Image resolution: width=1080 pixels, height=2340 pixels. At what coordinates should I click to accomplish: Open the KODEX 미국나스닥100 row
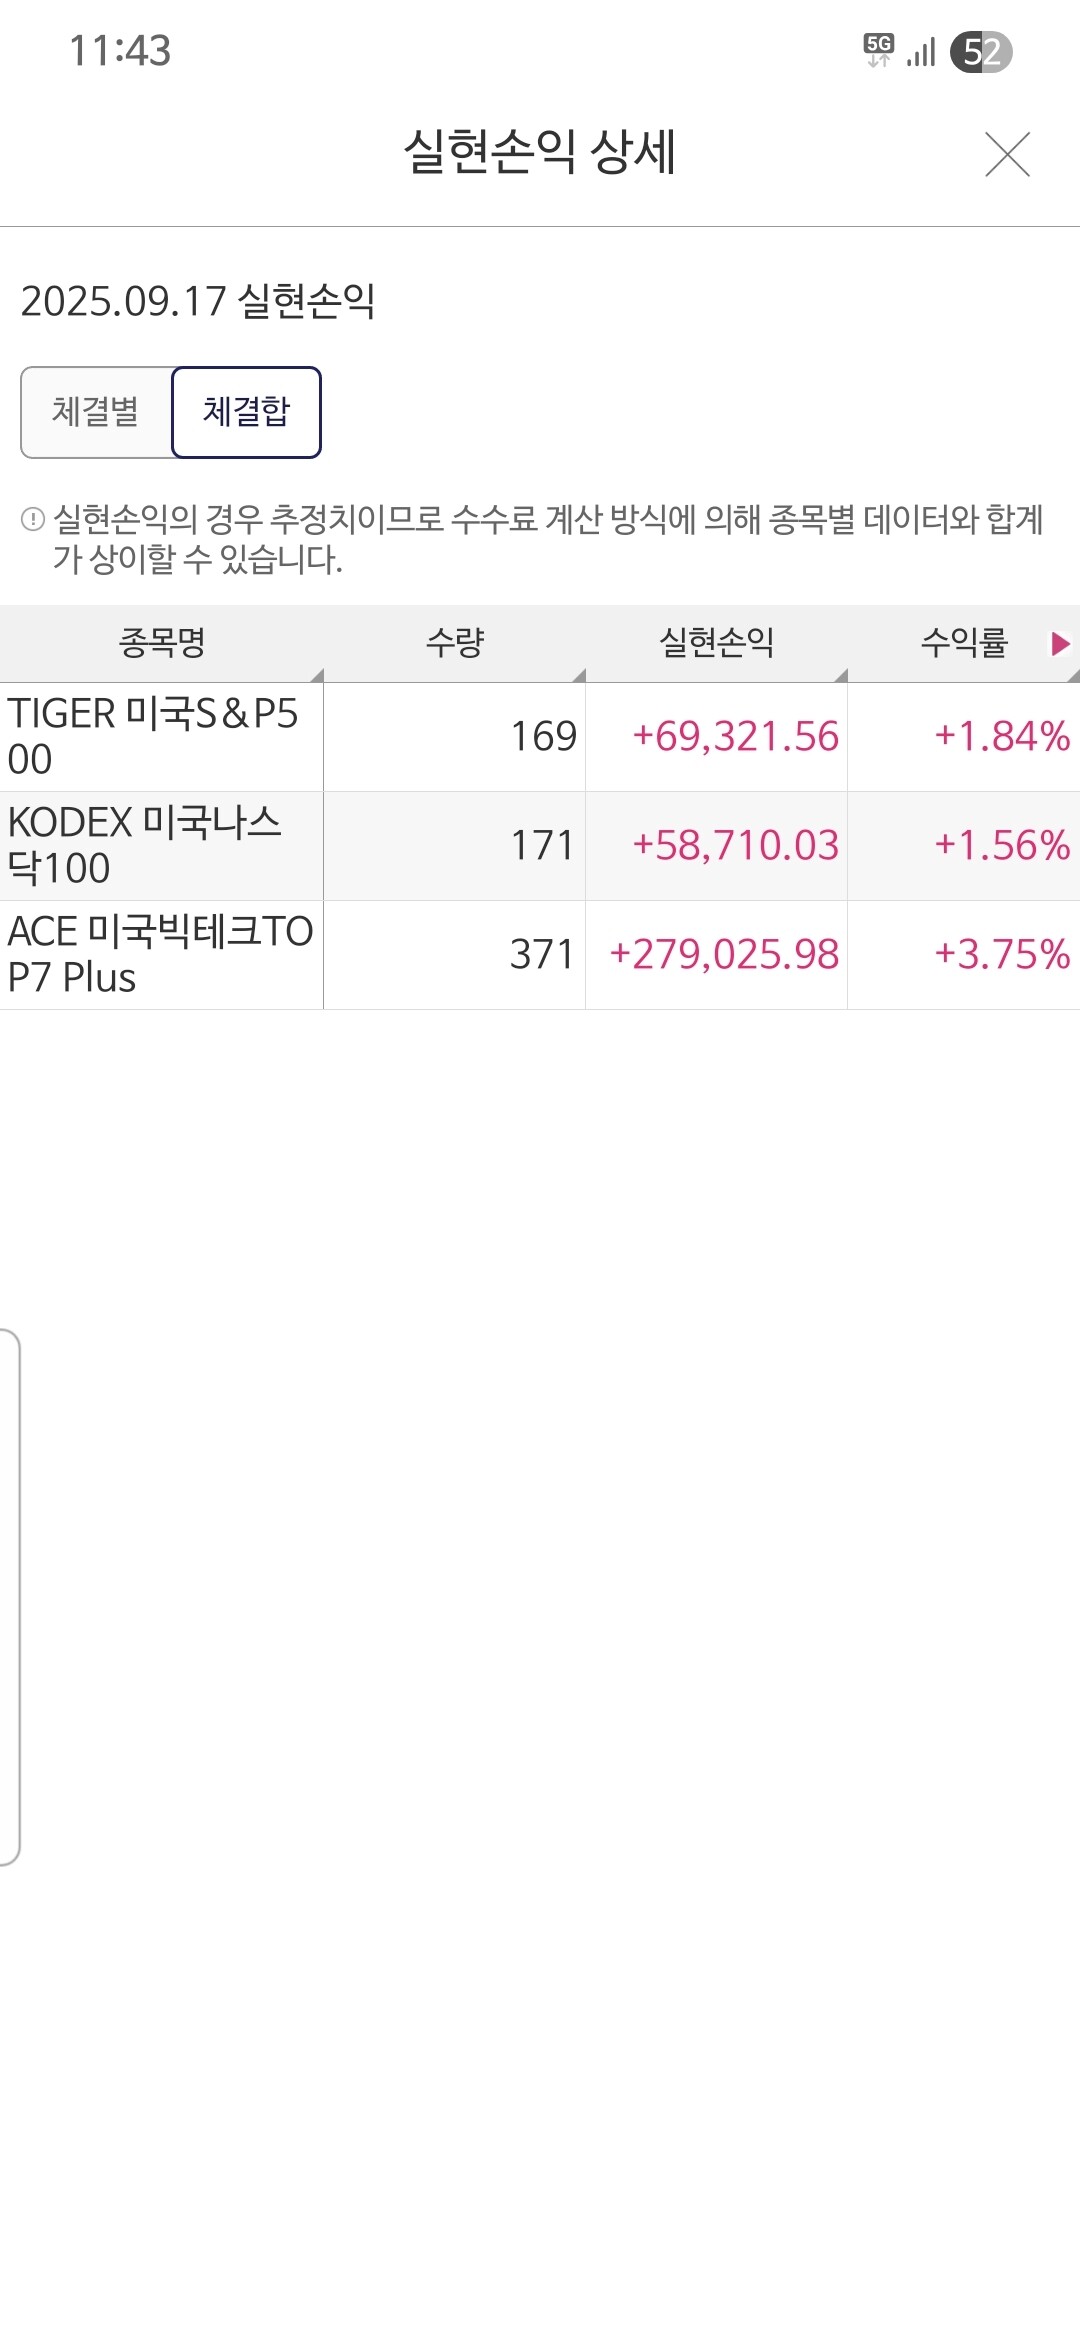(160, 846)
